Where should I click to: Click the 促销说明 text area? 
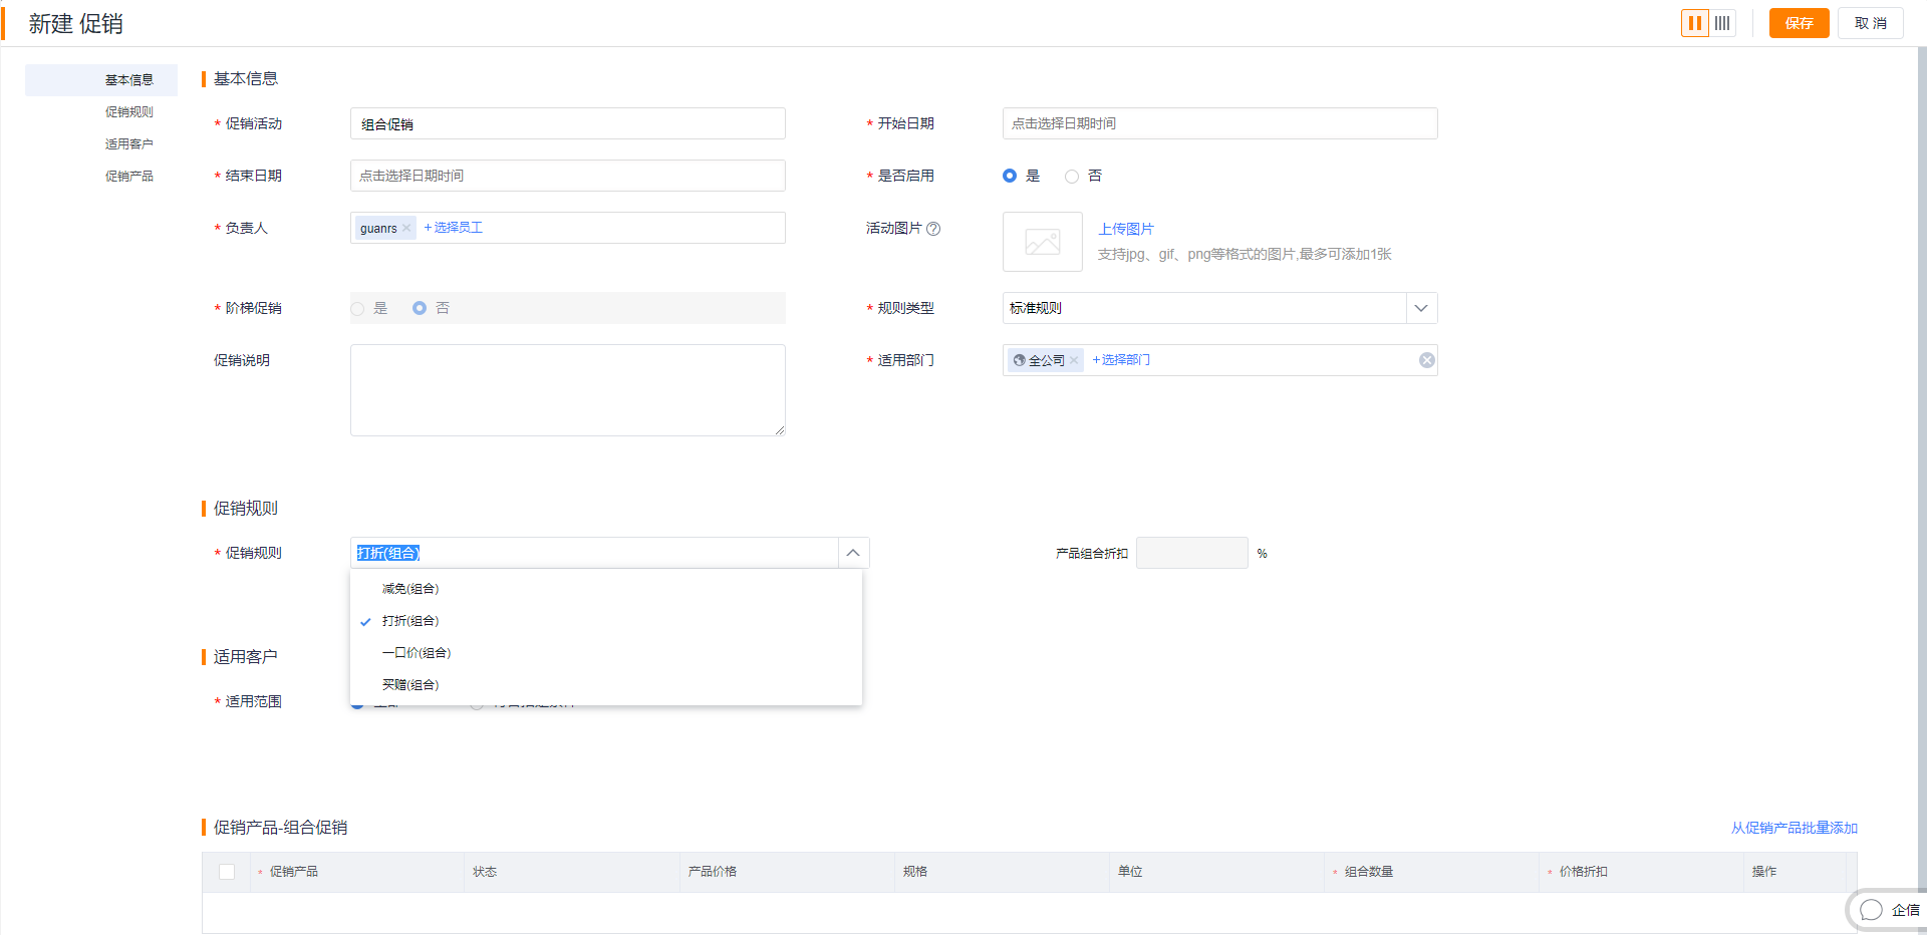[x=568, y=390]
